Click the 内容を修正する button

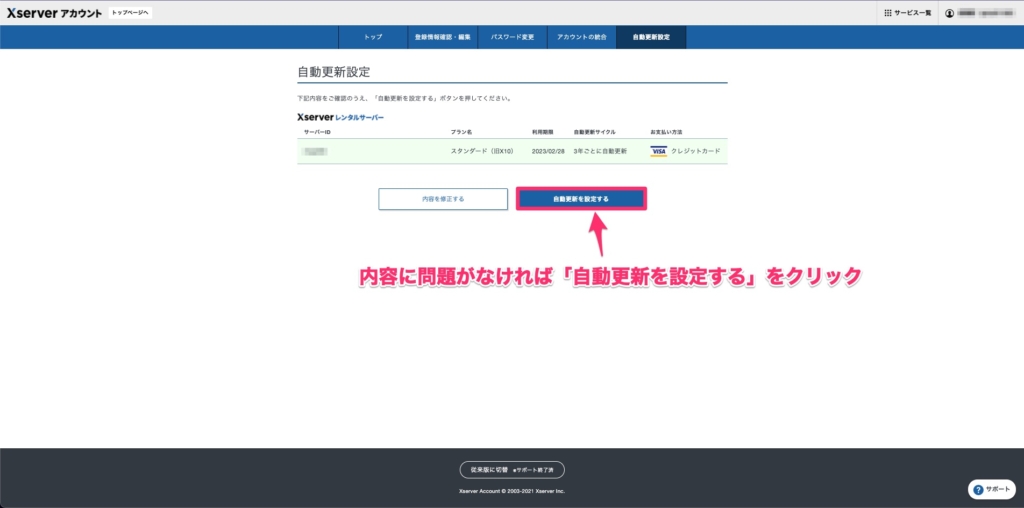point(443,199)
